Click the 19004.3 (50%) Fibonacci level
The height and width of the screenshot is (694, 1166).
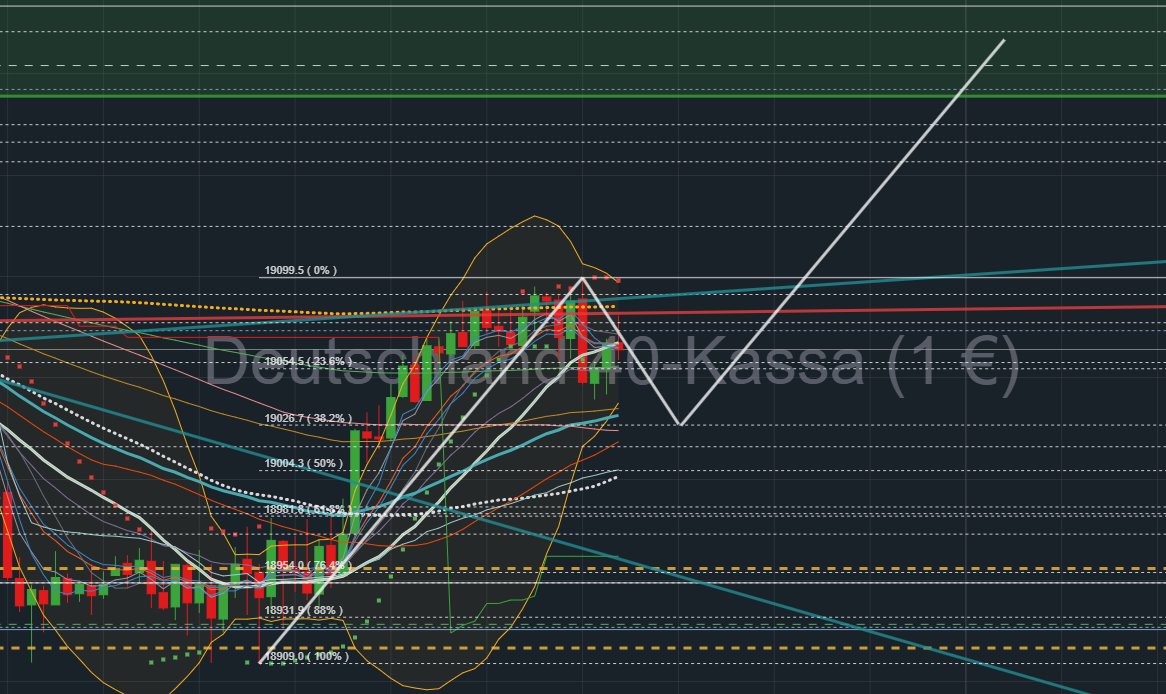[303, 463]
